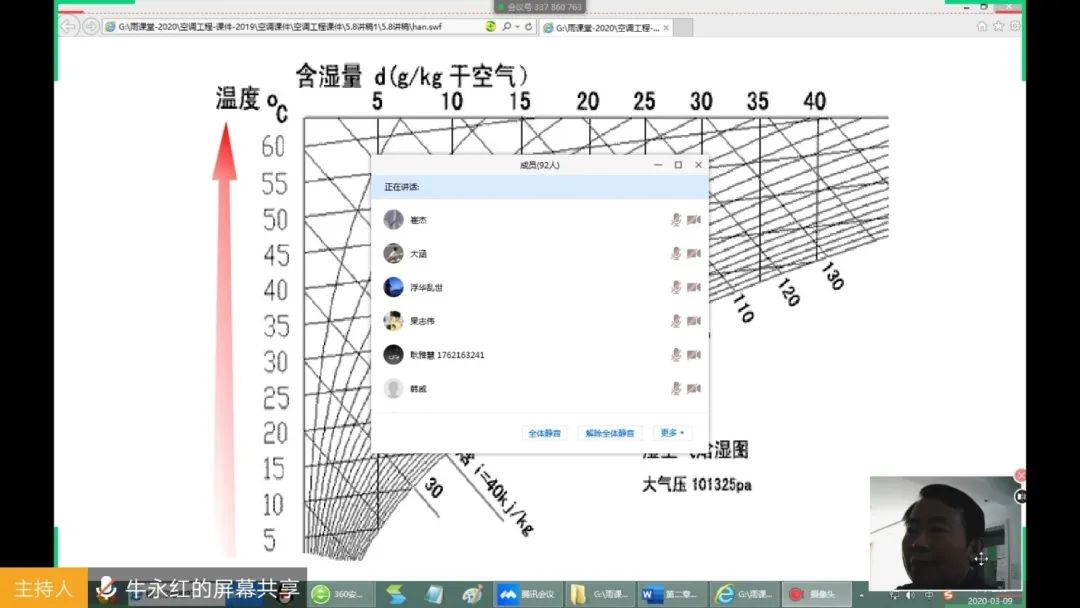Click the microphone icon for 韩威
Screen dimensions: 1080x608
pos(676,389)
